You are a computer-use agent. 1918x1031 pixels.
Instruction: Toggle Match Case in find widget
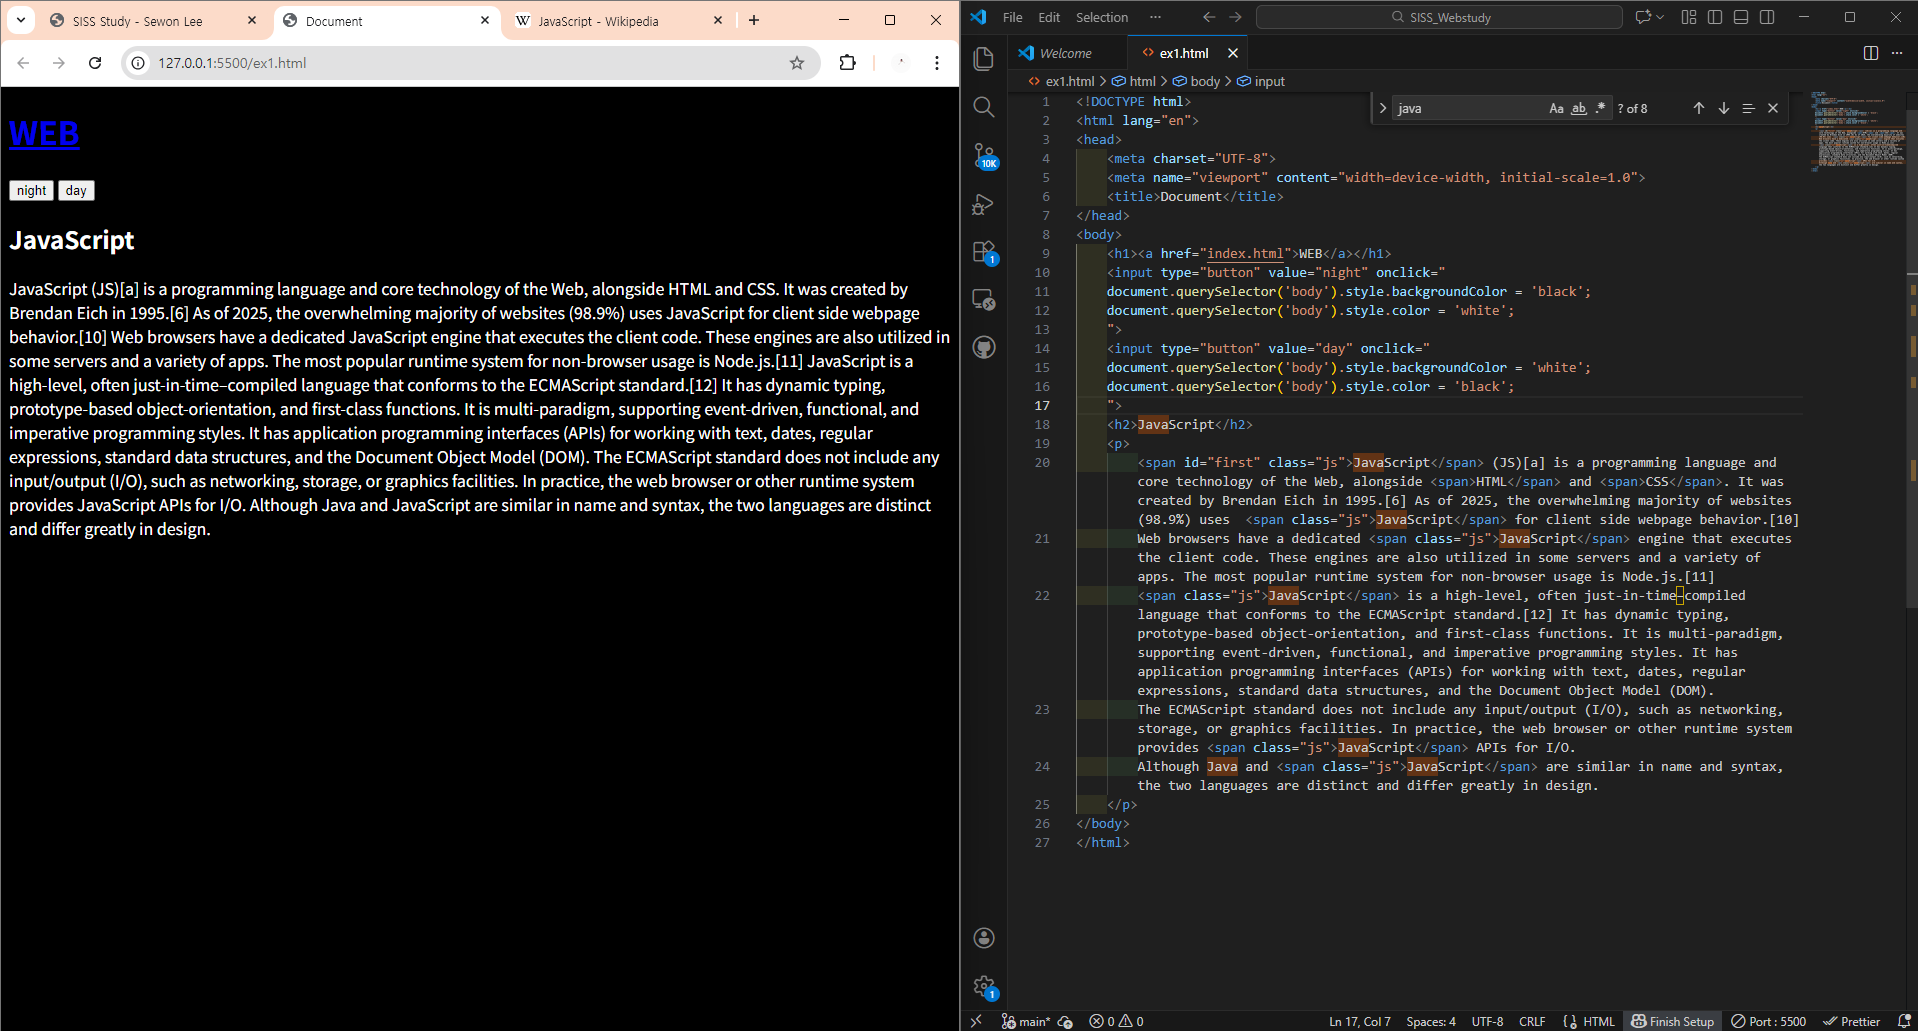click(1556, 108)
